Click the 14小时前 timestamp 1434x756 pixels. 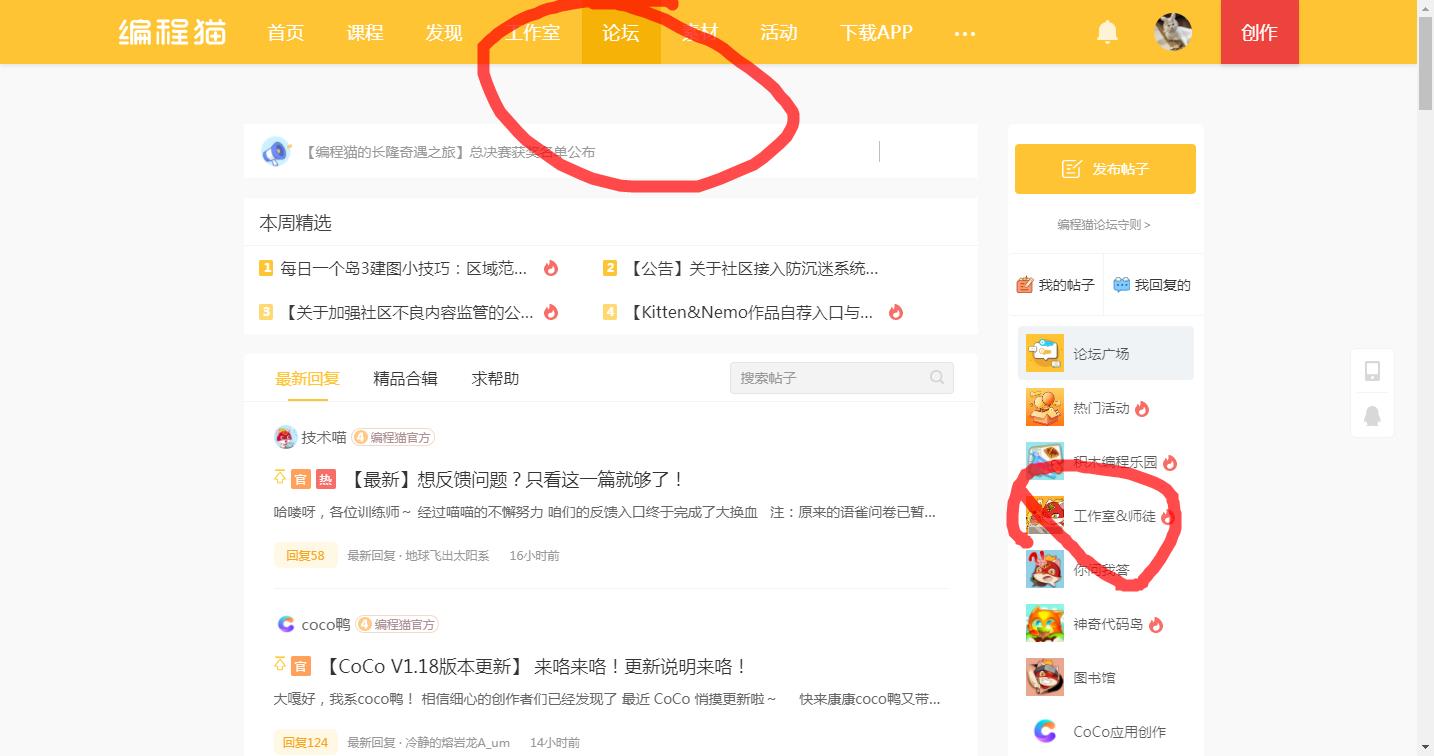pos(554,742)
